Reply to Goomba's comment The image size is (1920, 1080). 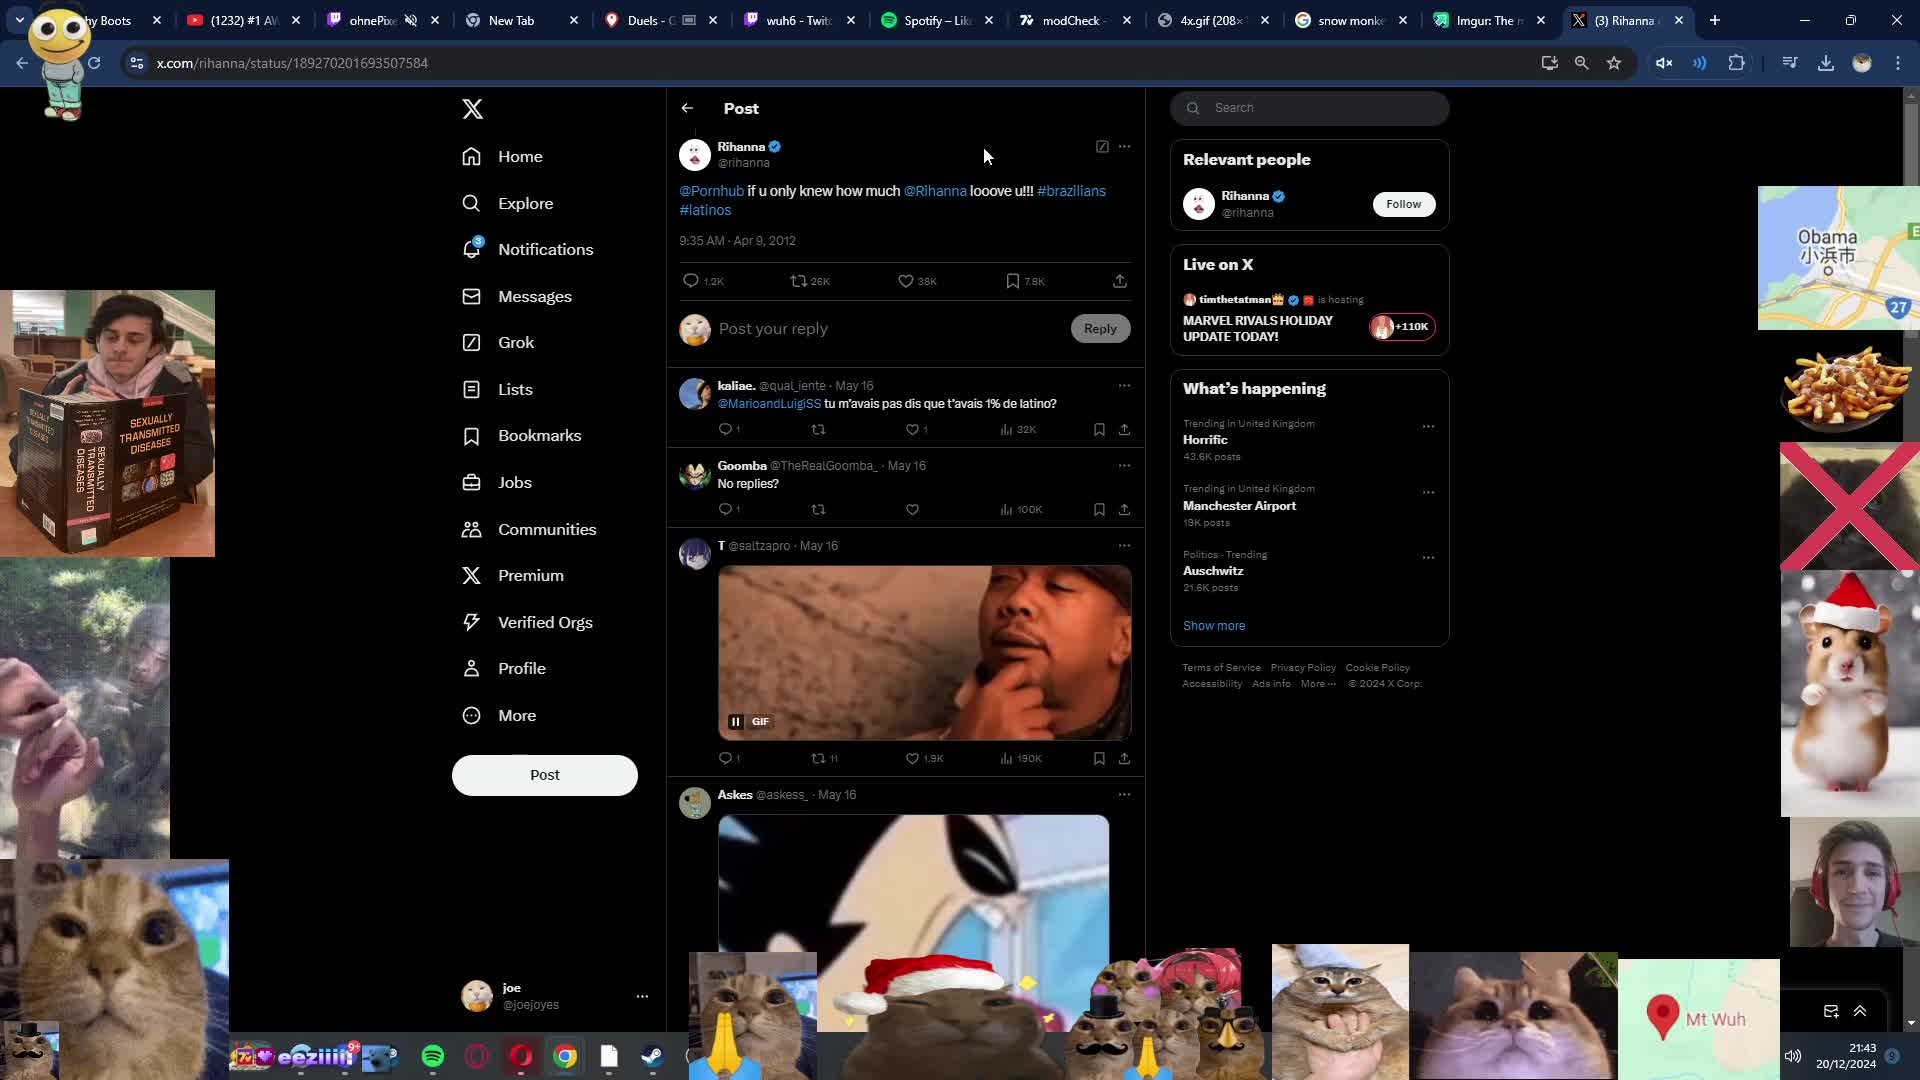click(725, 510)
